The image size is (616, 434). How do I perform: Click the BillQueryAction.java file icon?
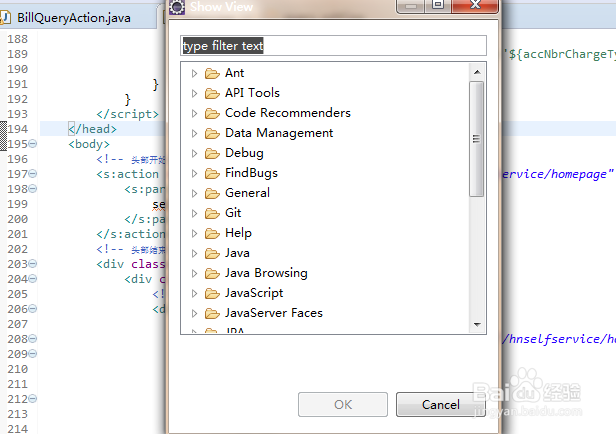5,18
